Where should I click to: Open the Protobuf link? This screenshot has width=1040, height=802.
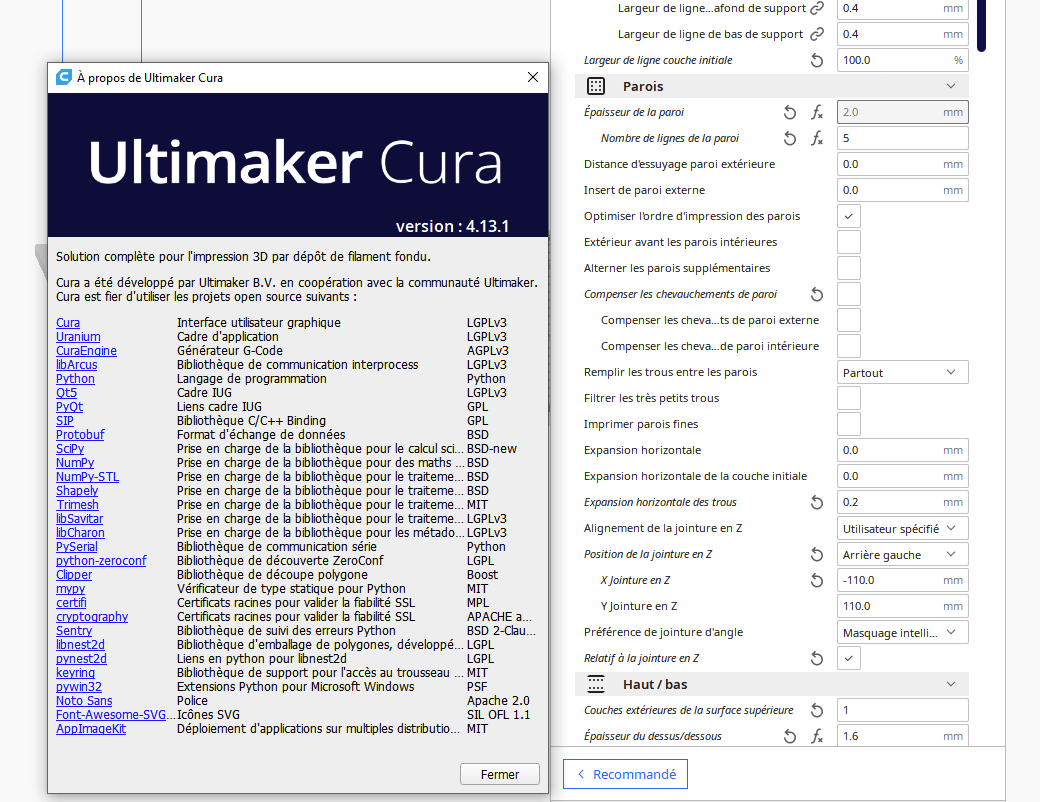(80, 435)
